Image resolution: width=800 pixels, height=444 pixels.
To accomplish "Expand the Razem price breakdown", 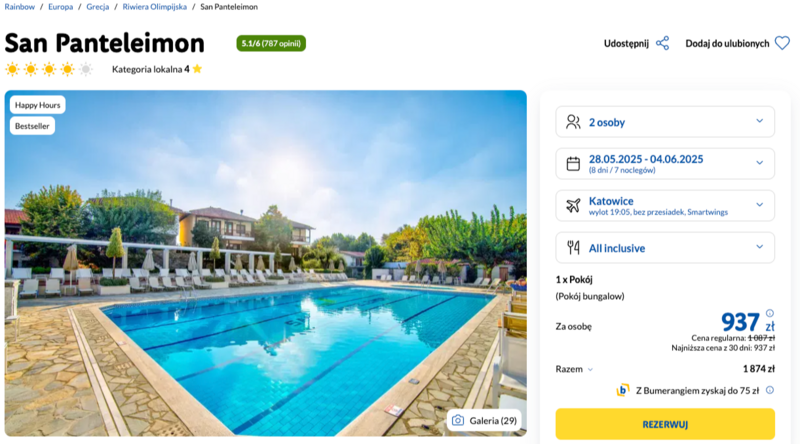I will point(574,369).
